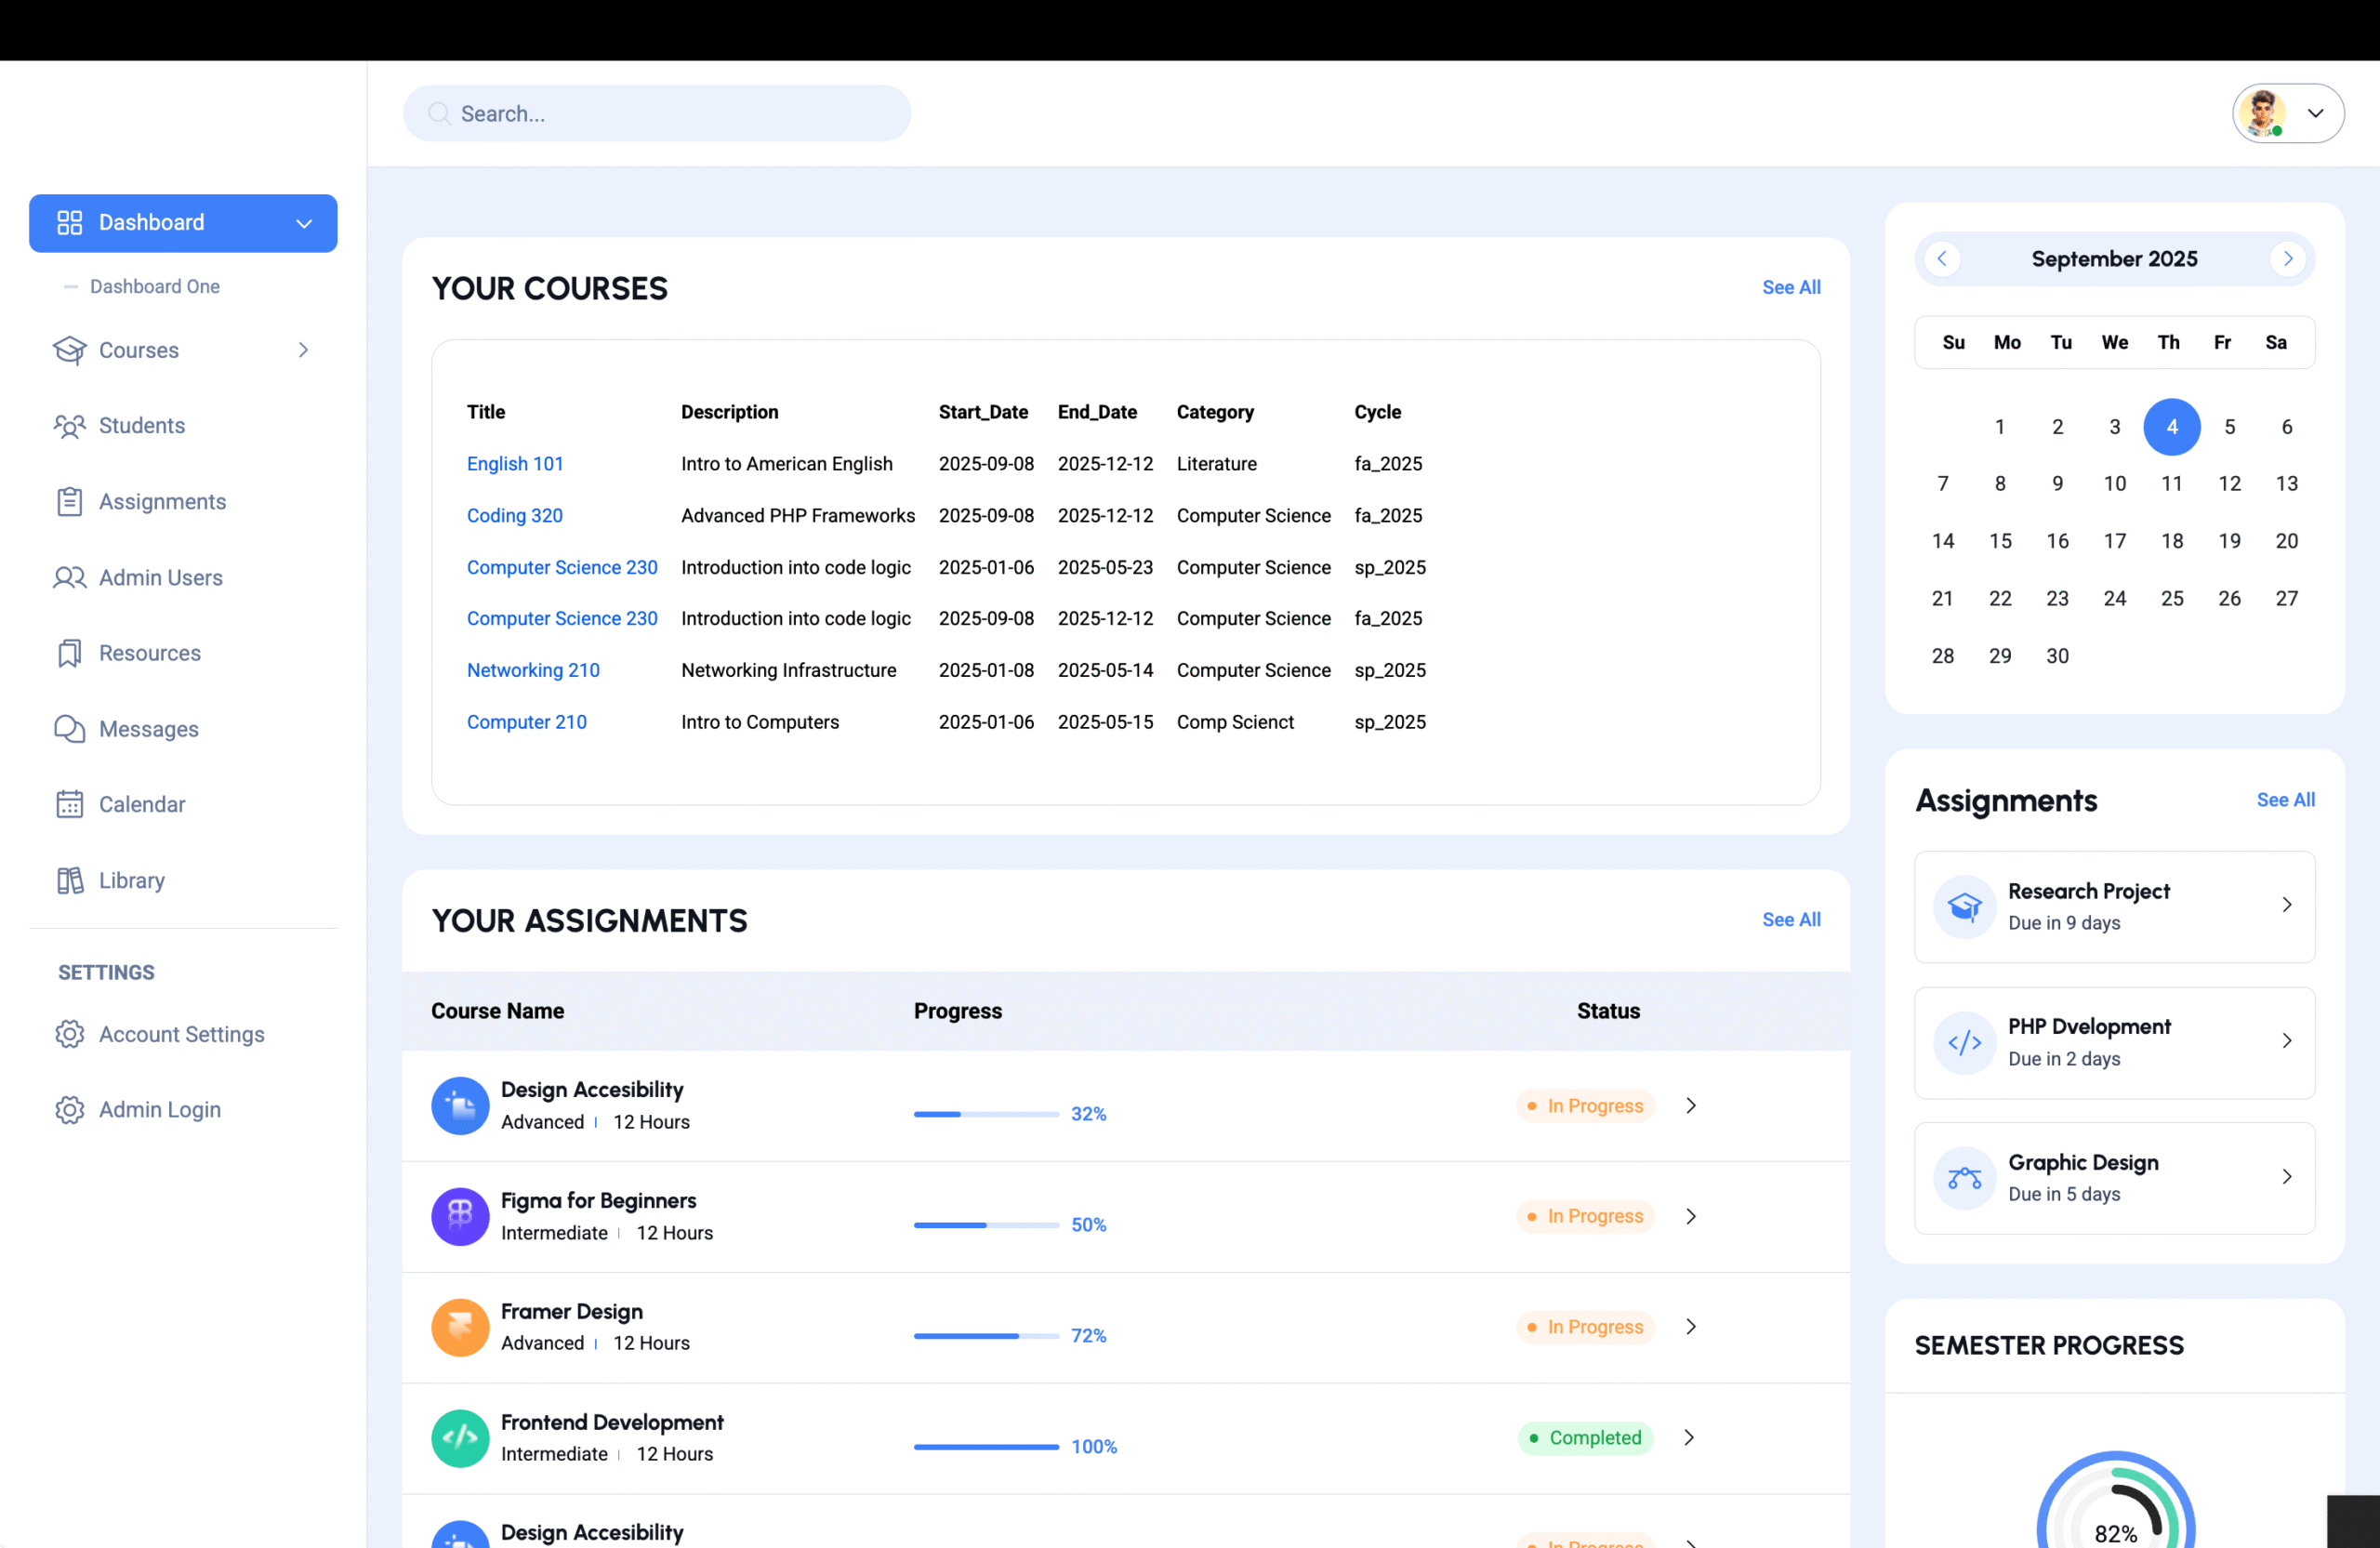Click the Resources bookmark icon
Viewport: 2380px width, 1548px height.
point(69,654)
